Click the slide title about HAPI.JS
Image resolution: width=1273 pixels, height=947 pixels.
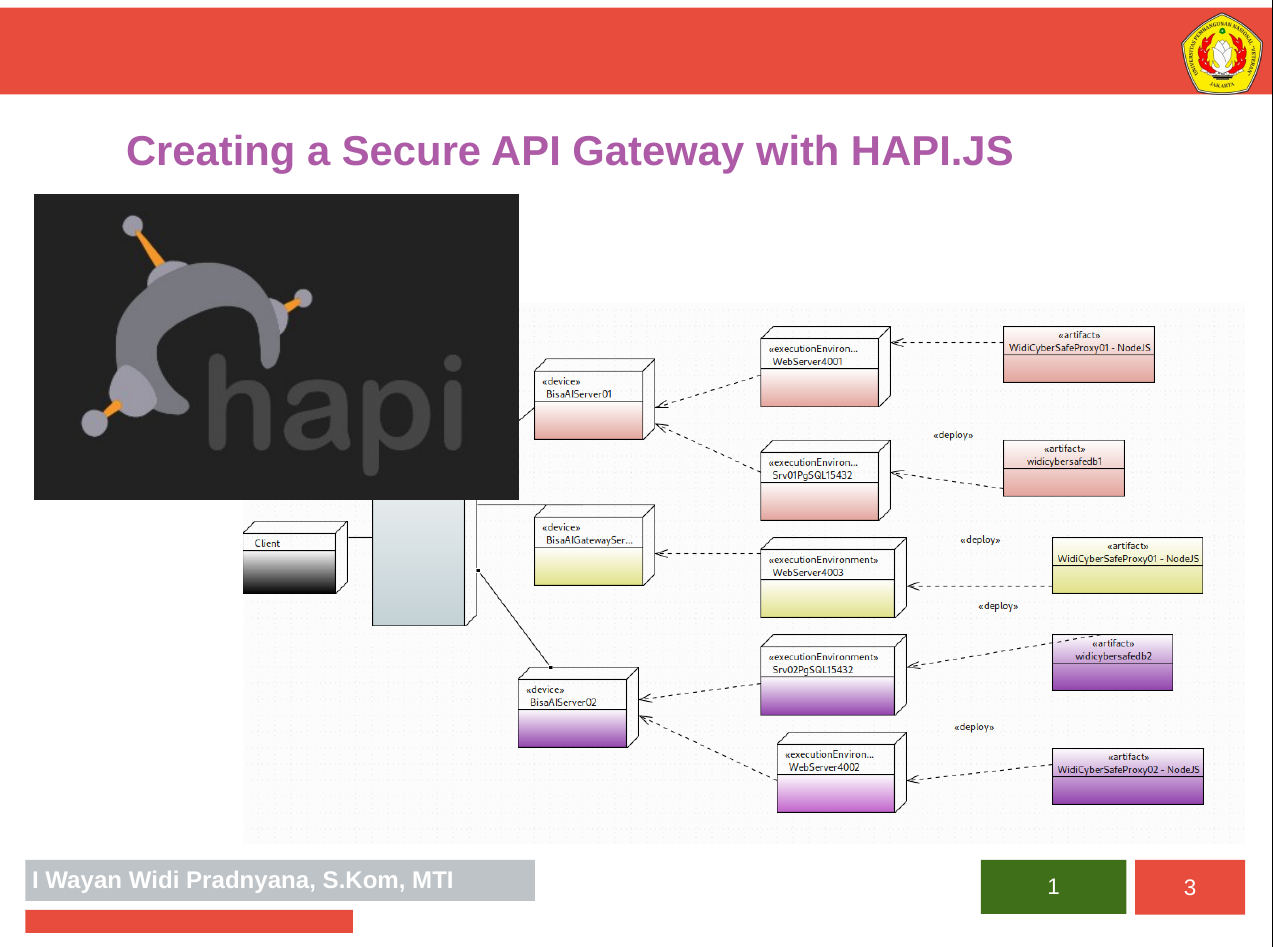click(569, 151)
